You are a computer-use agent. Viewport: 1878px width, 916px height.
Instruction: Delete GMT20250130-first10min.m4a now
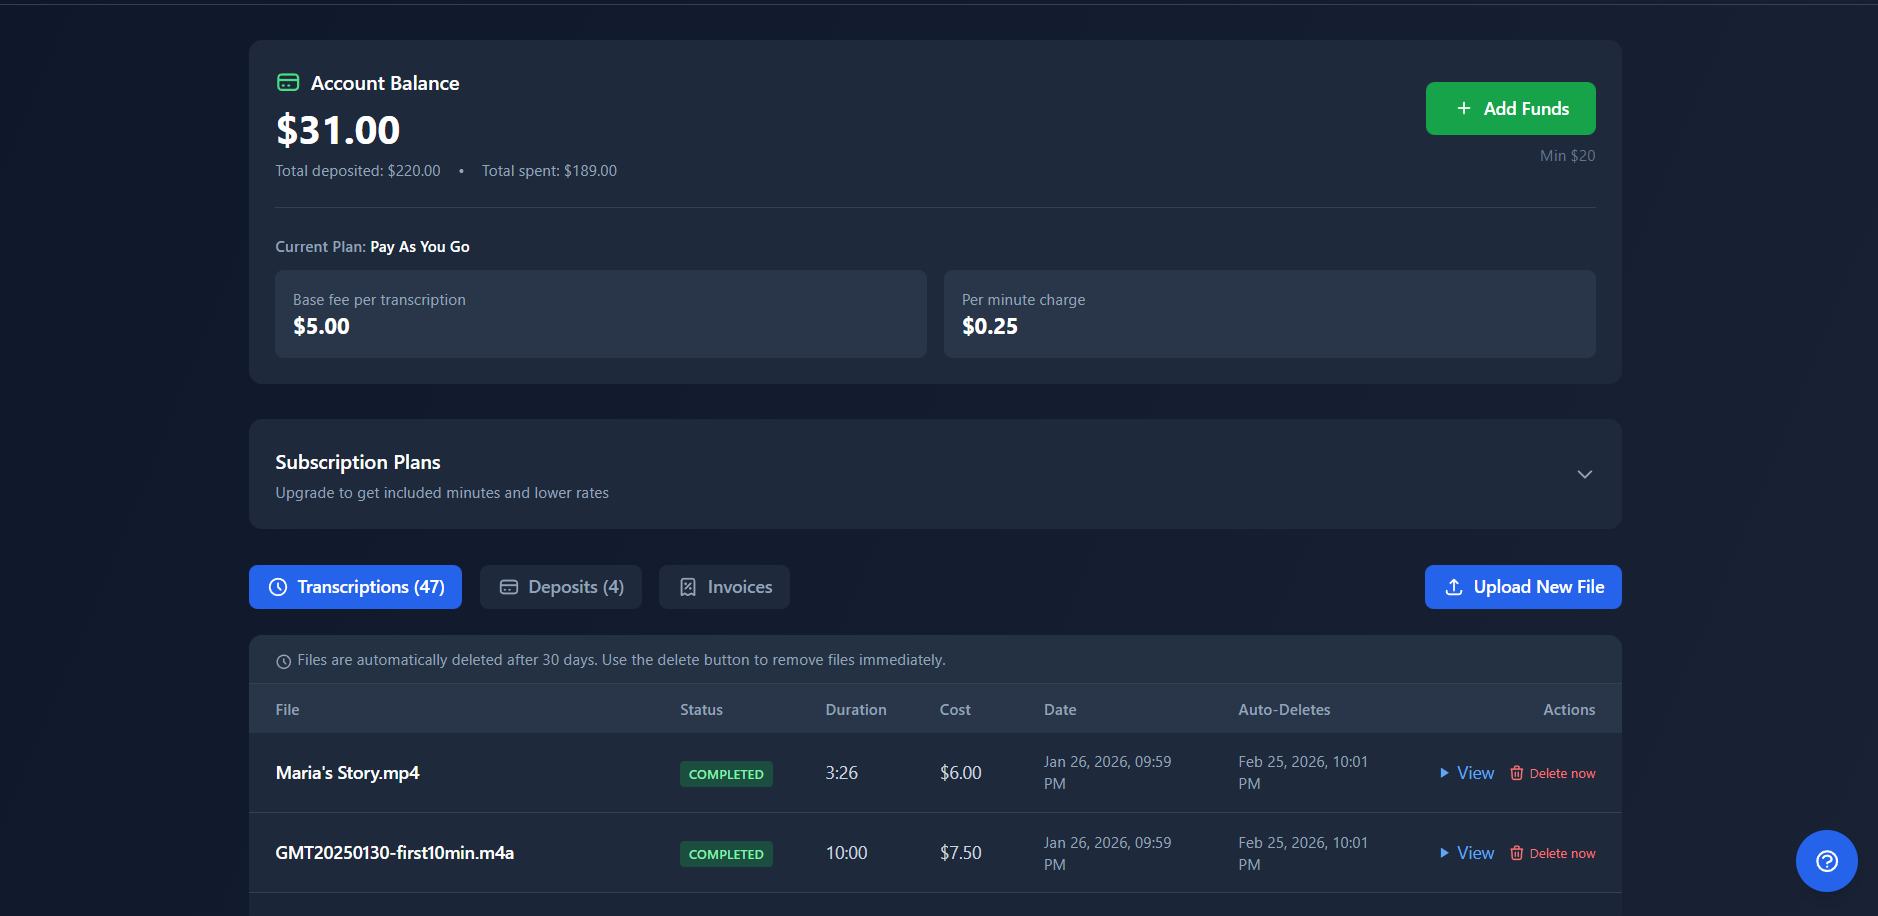(x=1553, y=853)
